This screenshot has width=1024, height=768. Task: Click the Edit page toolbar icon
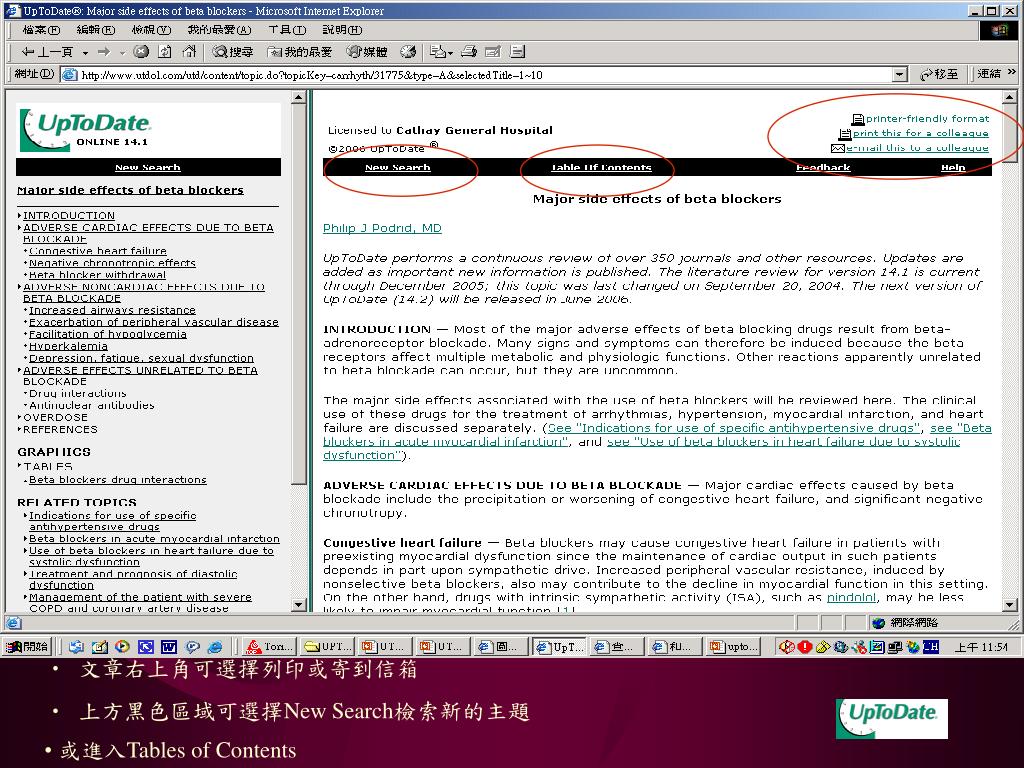click(492, 52)
